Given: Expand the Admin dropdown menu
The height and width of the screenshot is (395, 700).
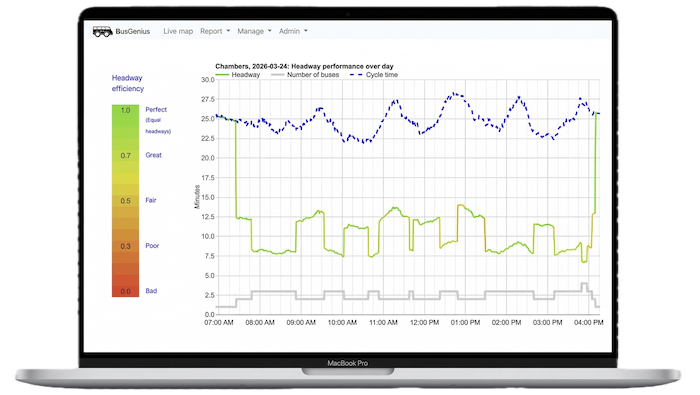Looking at the screenshot, I should click(293, 31).
